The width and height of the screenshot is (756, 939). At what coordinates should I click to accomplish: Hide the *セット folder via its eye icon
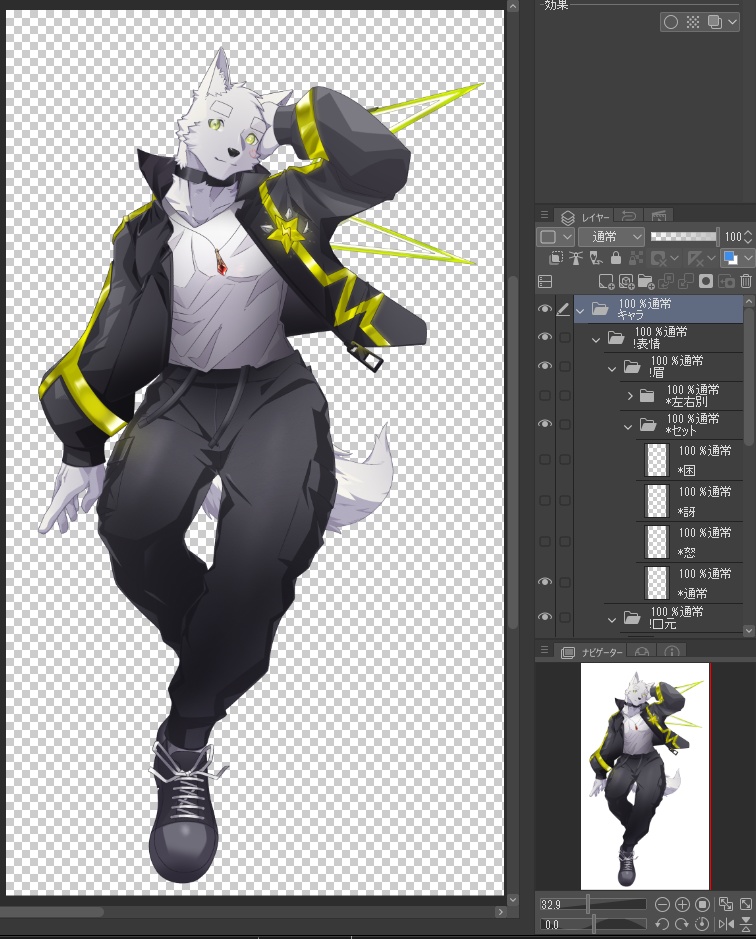coord(545,424)
